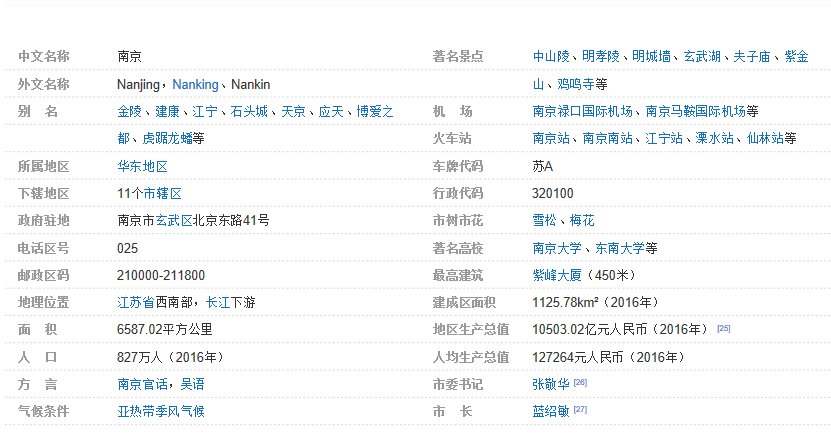Screen dimensions: 831x440
Task: Select the 中文名称 value 南京
Action: click(x=130, y=56)
